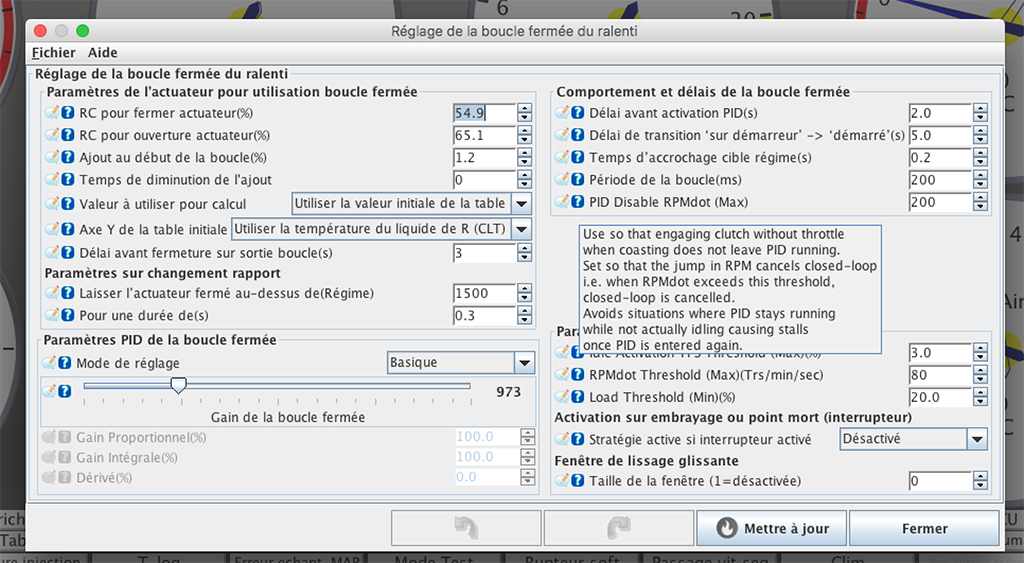Open help for PID Disable RPMdot (Max)
This screenshot has height=563, width=1024.
(577, 203)
